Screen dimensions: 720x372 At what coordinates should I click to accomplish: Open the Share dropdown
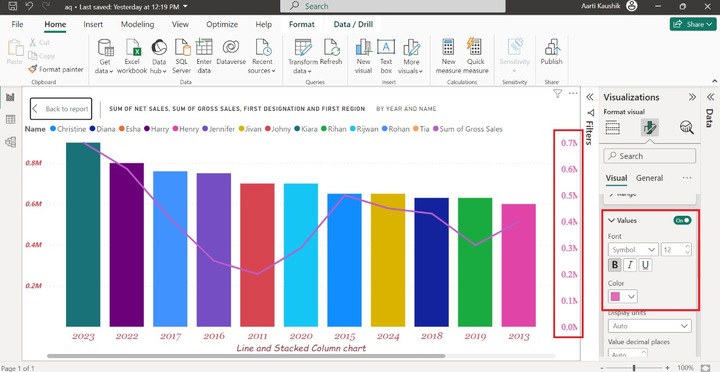[x=693, y=24]
